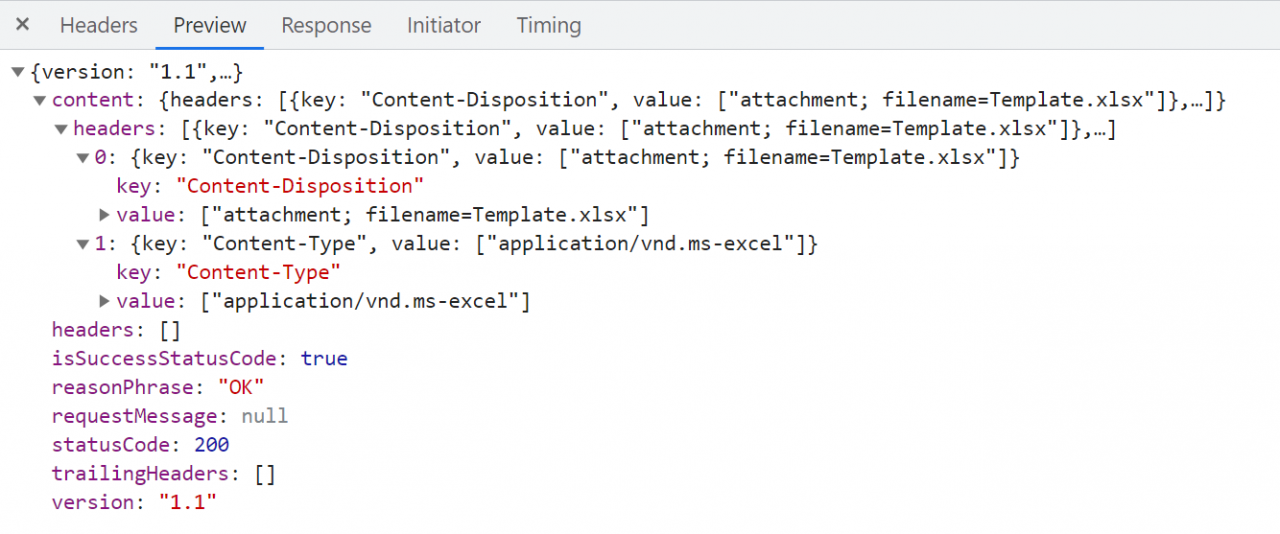
Task: Select the reasonPhrase "OK" row
Action: coord(158,387)
